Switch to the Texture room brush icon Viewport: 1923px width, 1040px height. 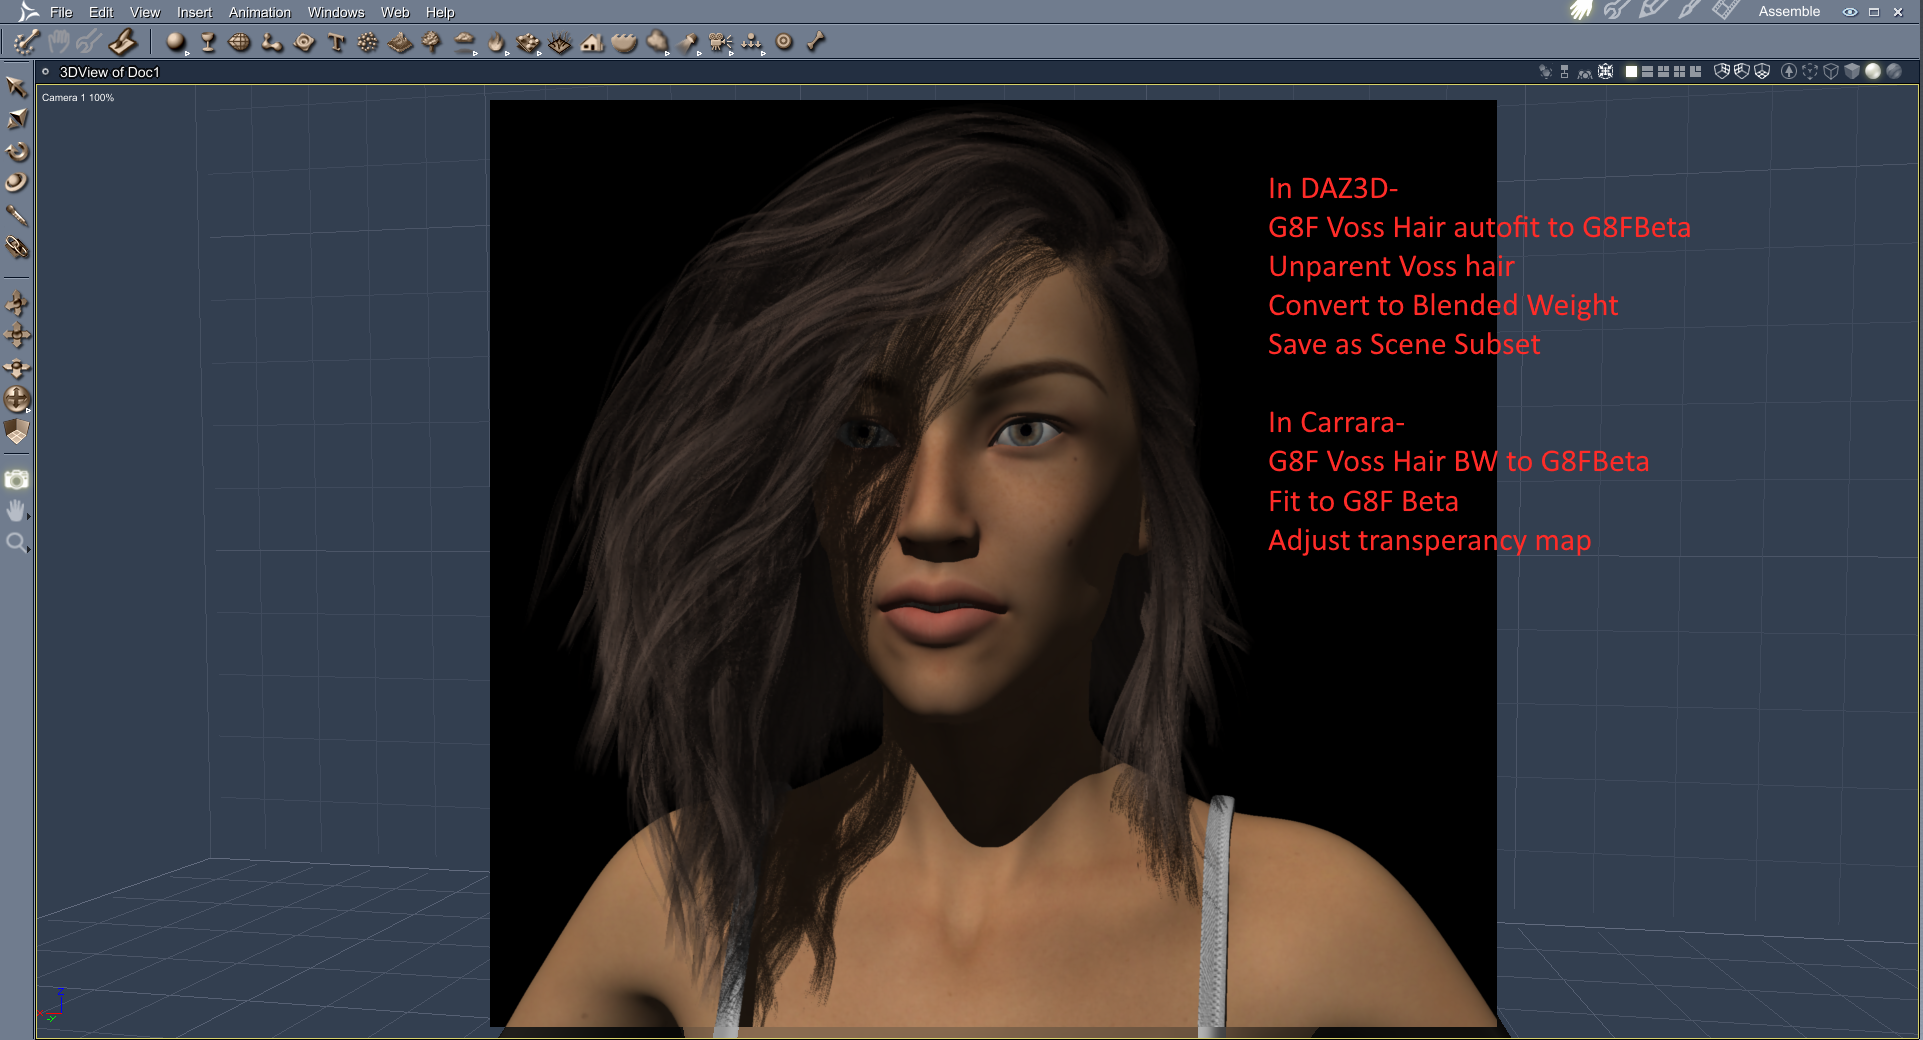tap(1689, 11)
